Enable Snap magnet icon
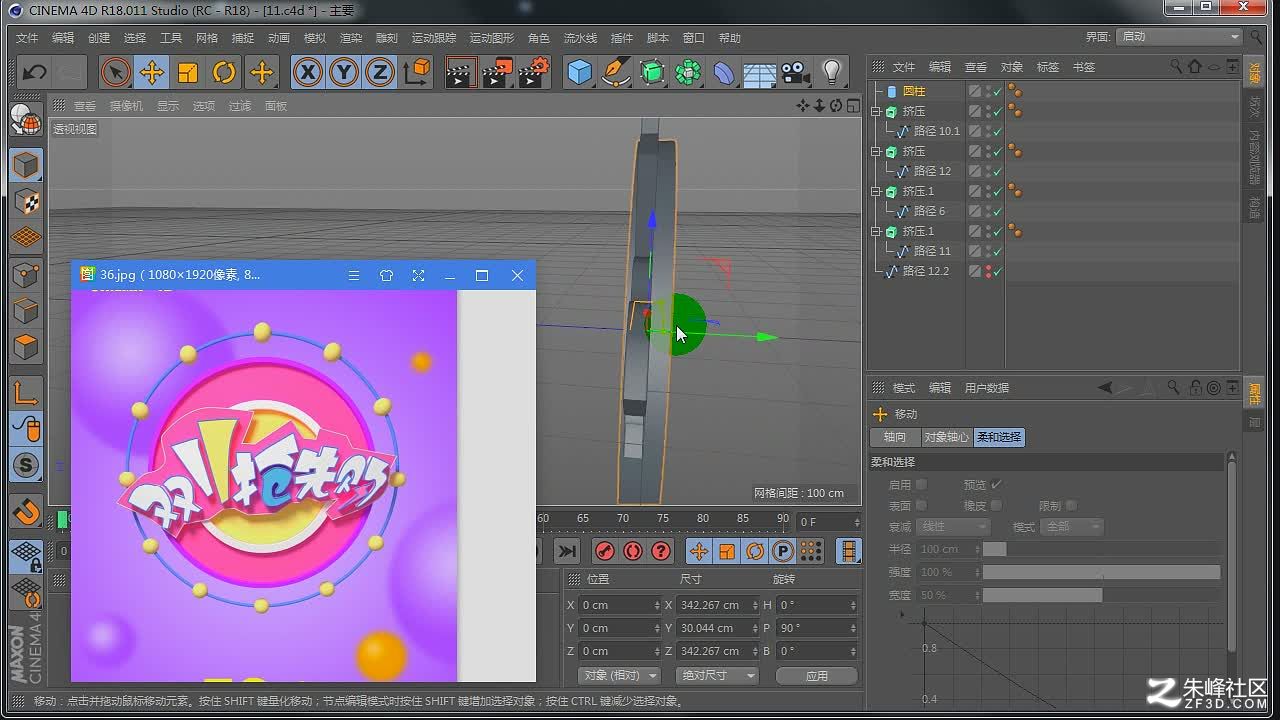The height and width of the screenshot is (720, 1280). (26, 511)
